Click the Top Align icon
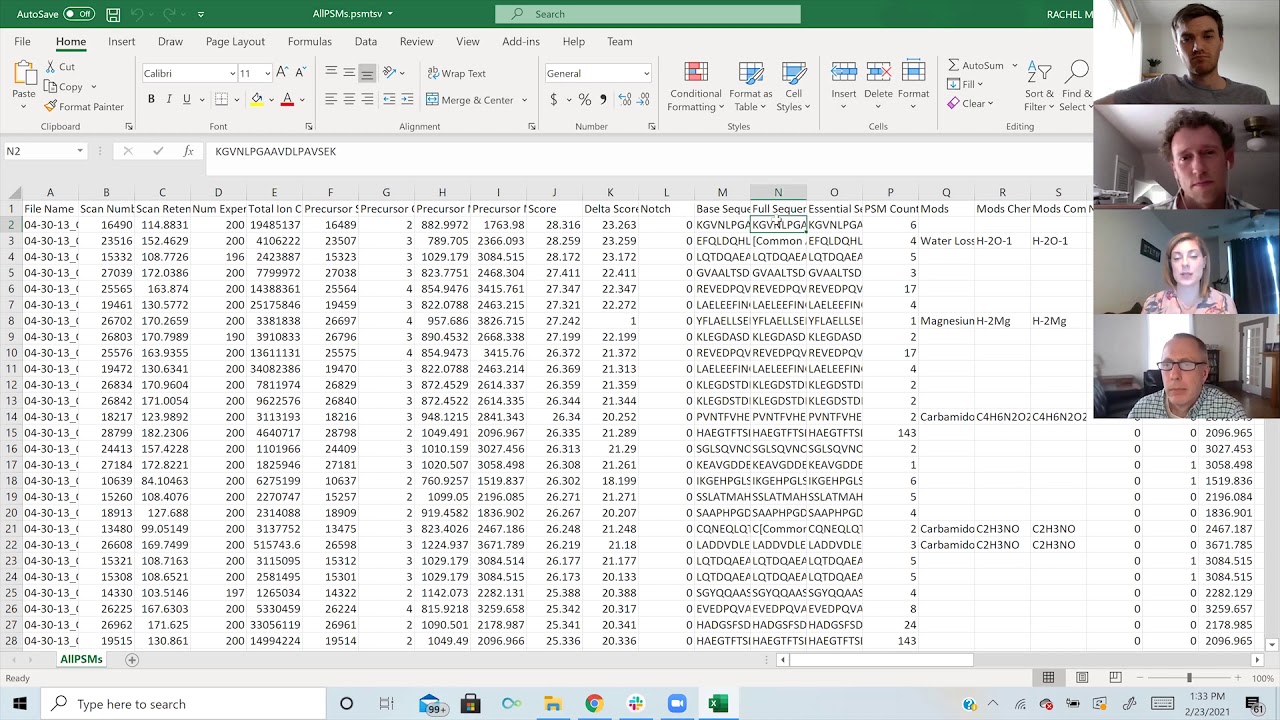The height and width of the screenshot is (720, 1280). click(x=331, y=72)
